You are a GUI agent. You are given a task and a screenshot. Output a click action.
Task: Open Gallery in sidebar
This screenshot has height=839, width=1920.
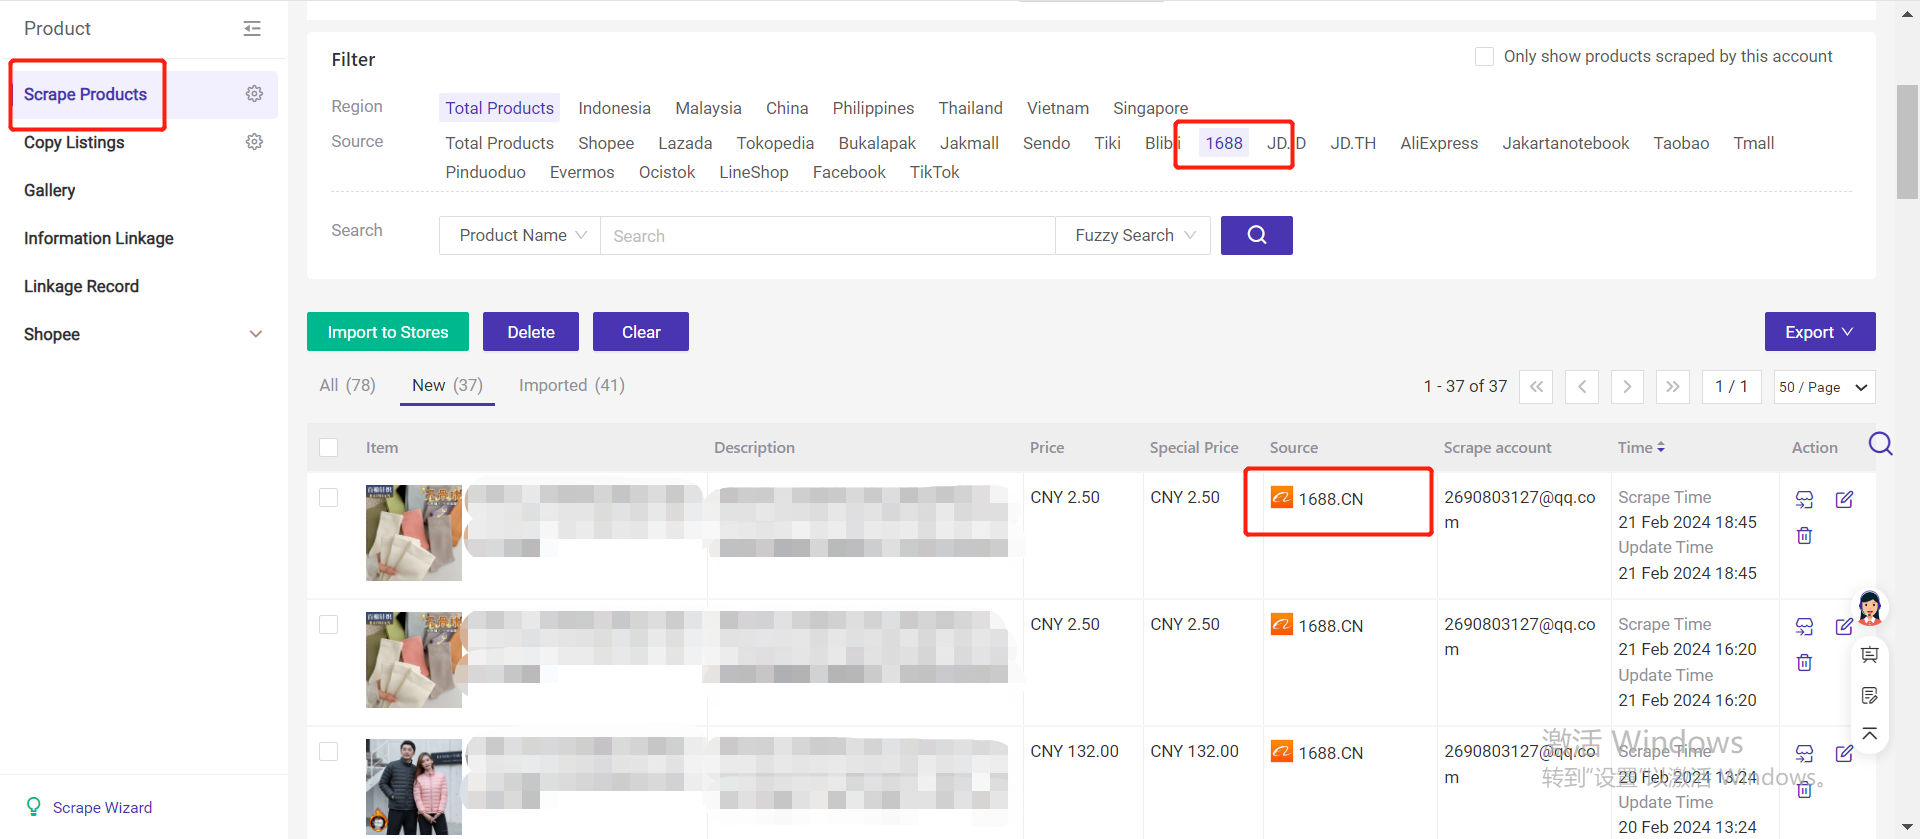click(50, 190)
